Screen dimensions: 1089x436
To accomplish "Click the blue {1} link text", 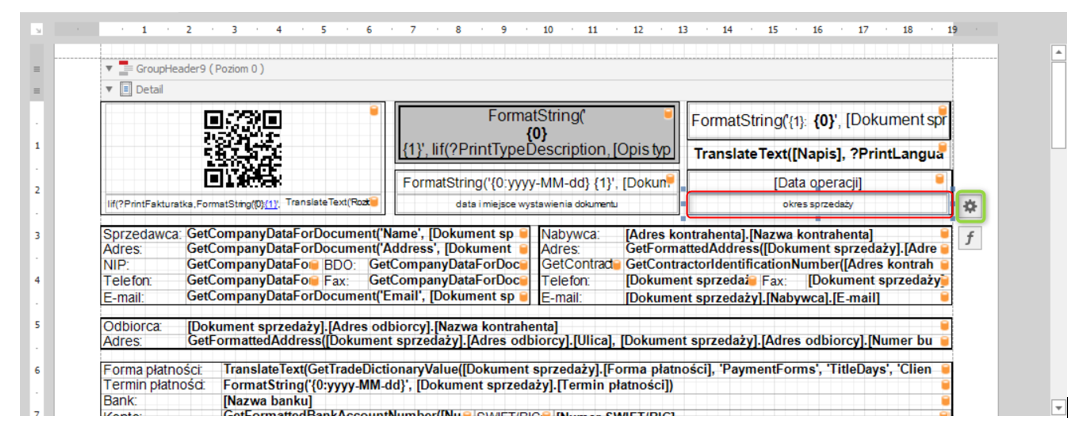I will (272, 204).
